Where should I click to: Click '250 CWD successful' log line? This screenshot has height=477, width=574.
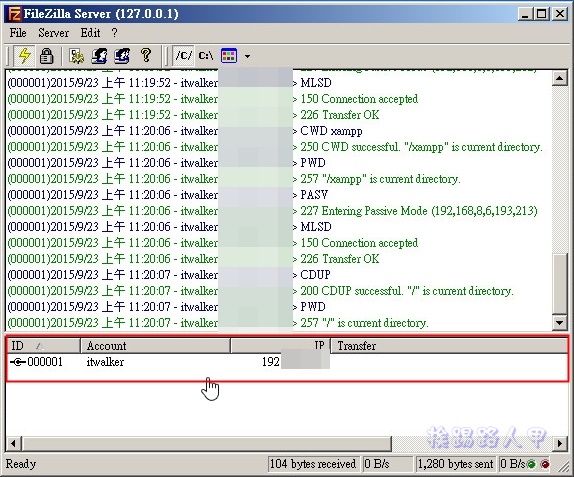[x=275, y=147]
